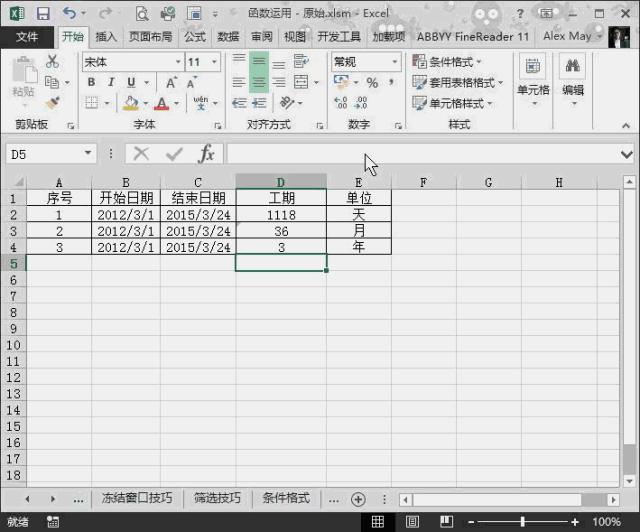Click the Save icon in quick access toolbar
Screen dimensions: 640x532
click(x=43, y=13)
